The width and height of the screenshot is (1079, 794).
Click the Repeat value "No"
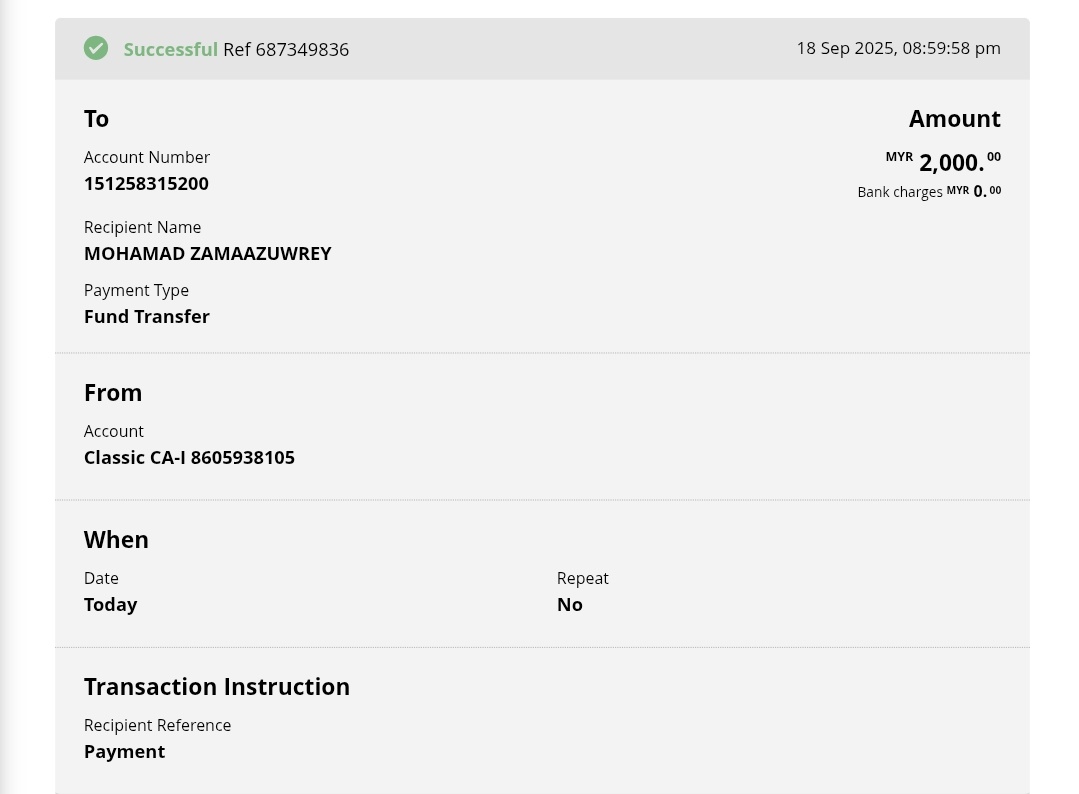point(569,605)
